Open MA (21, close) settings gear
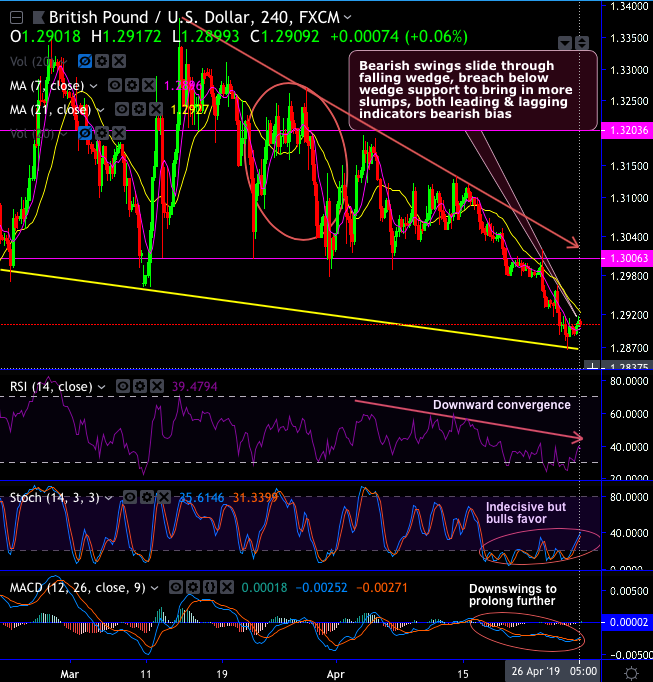This screenshot has width=653, height=682. 139,109
